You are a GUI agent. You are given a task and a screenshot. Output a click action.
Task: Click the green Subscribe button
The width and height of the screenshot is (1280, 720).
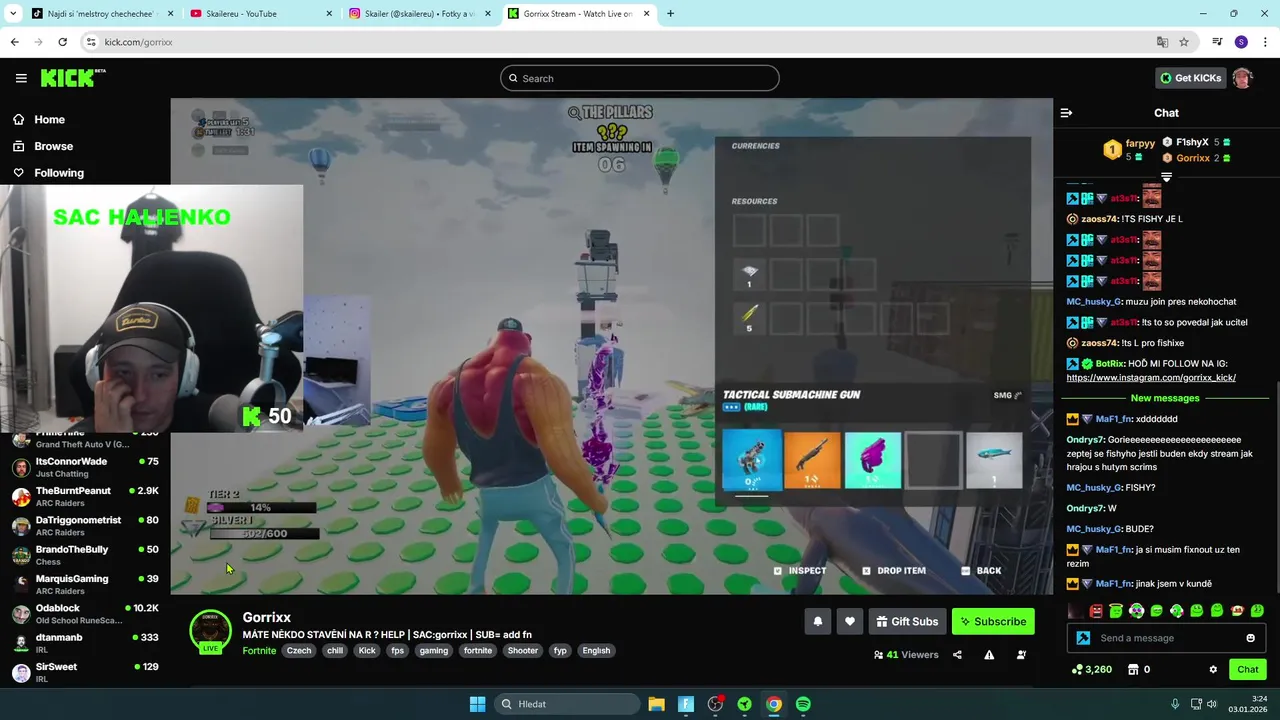pos(993,622)
